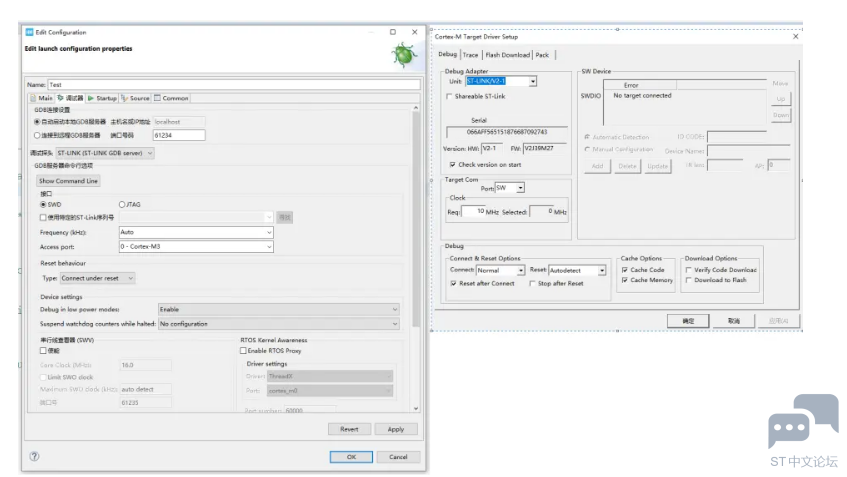Screen dimensions: 847x477
Task: Click Show Command Line button
Action: pyautogui.click(x=69, y=181)
